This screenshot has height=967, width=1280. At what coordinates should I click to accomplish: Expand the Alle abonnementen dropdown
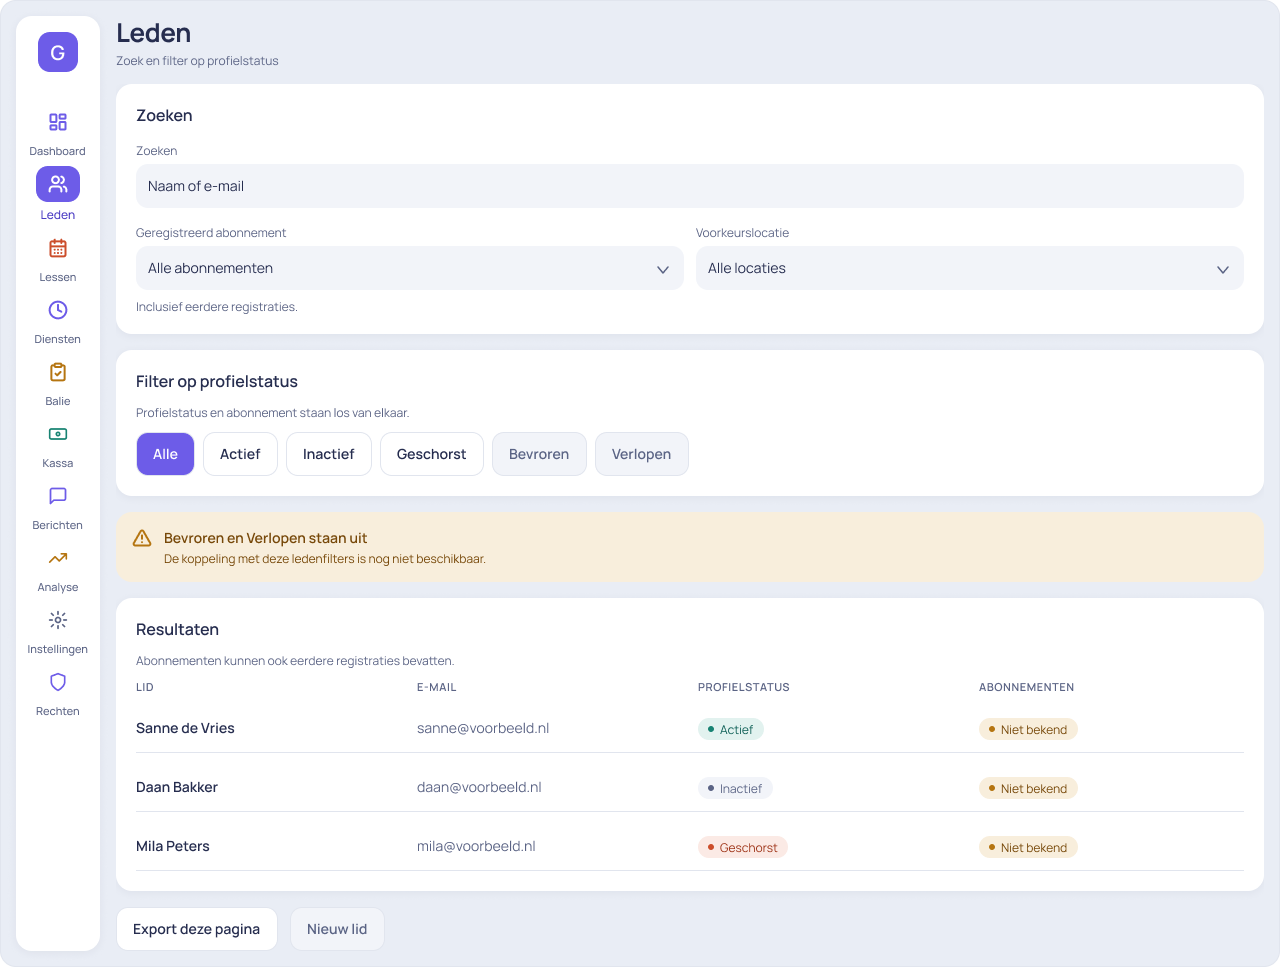click(410, 268)
